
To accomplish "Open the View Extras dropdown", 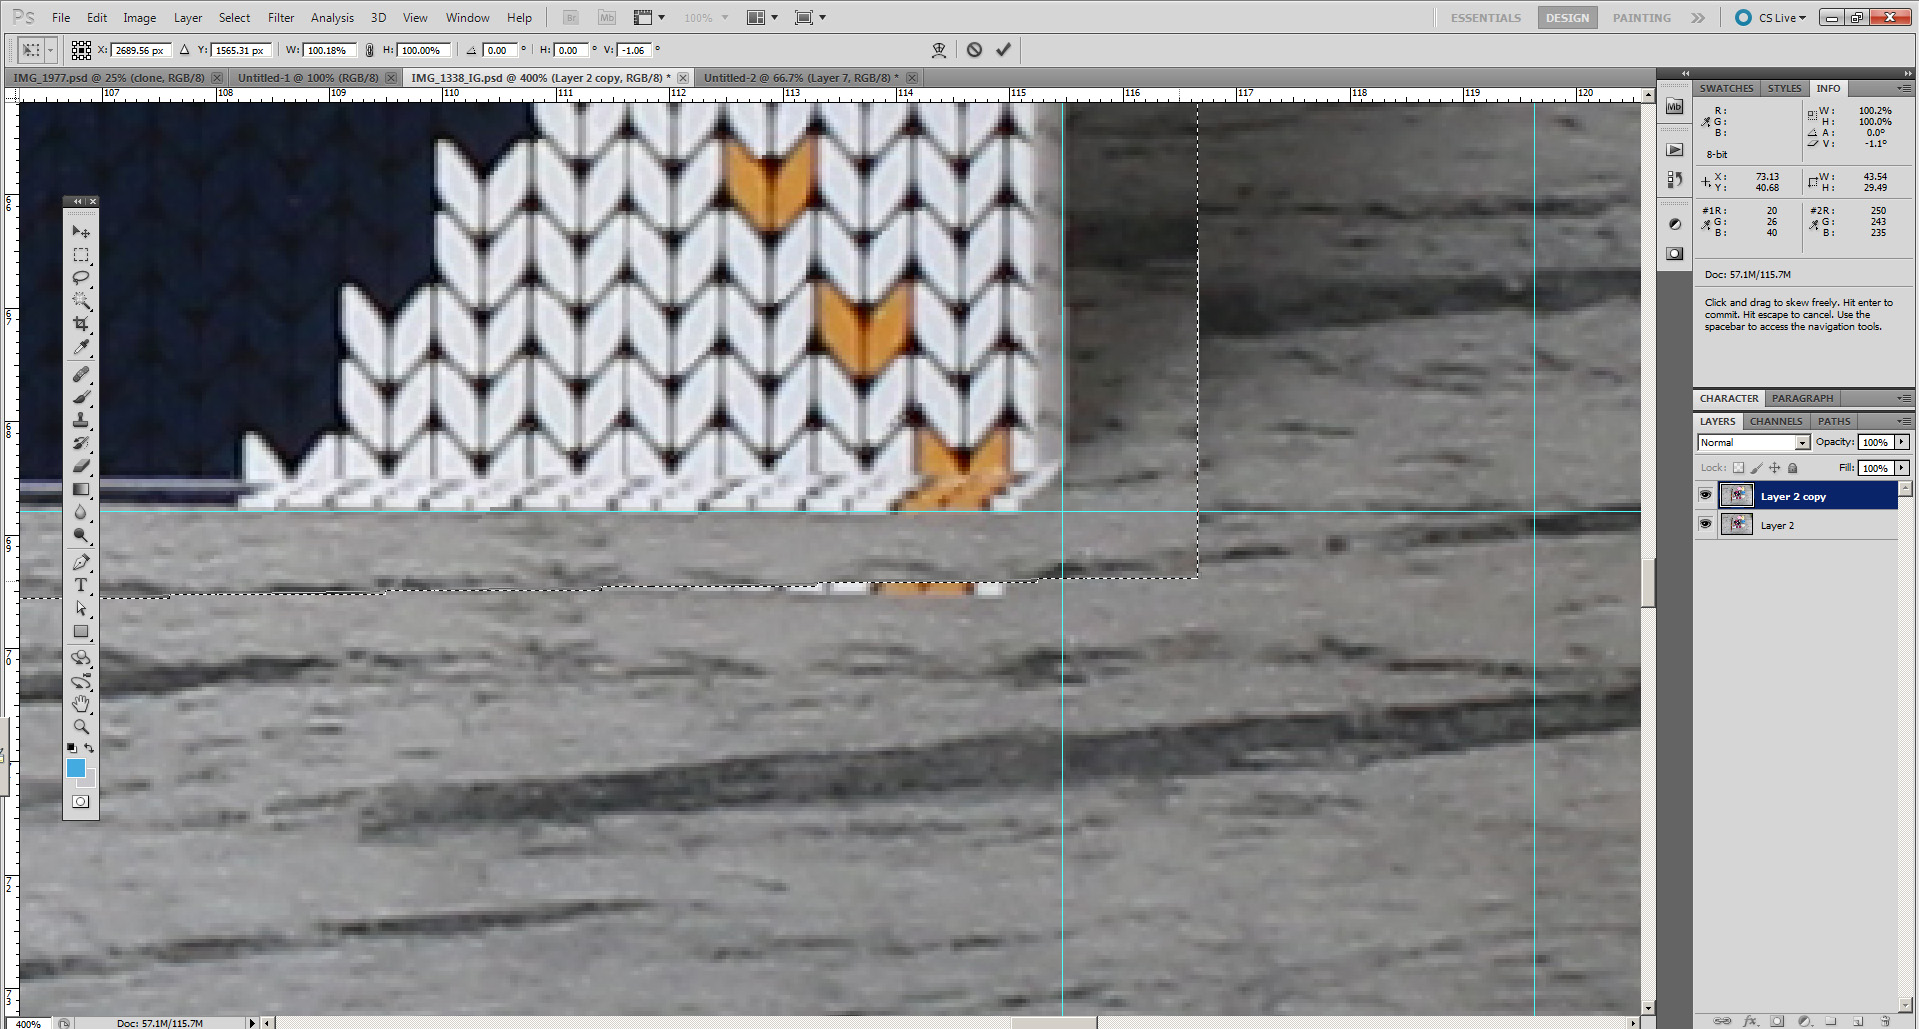I will (650, 18).
